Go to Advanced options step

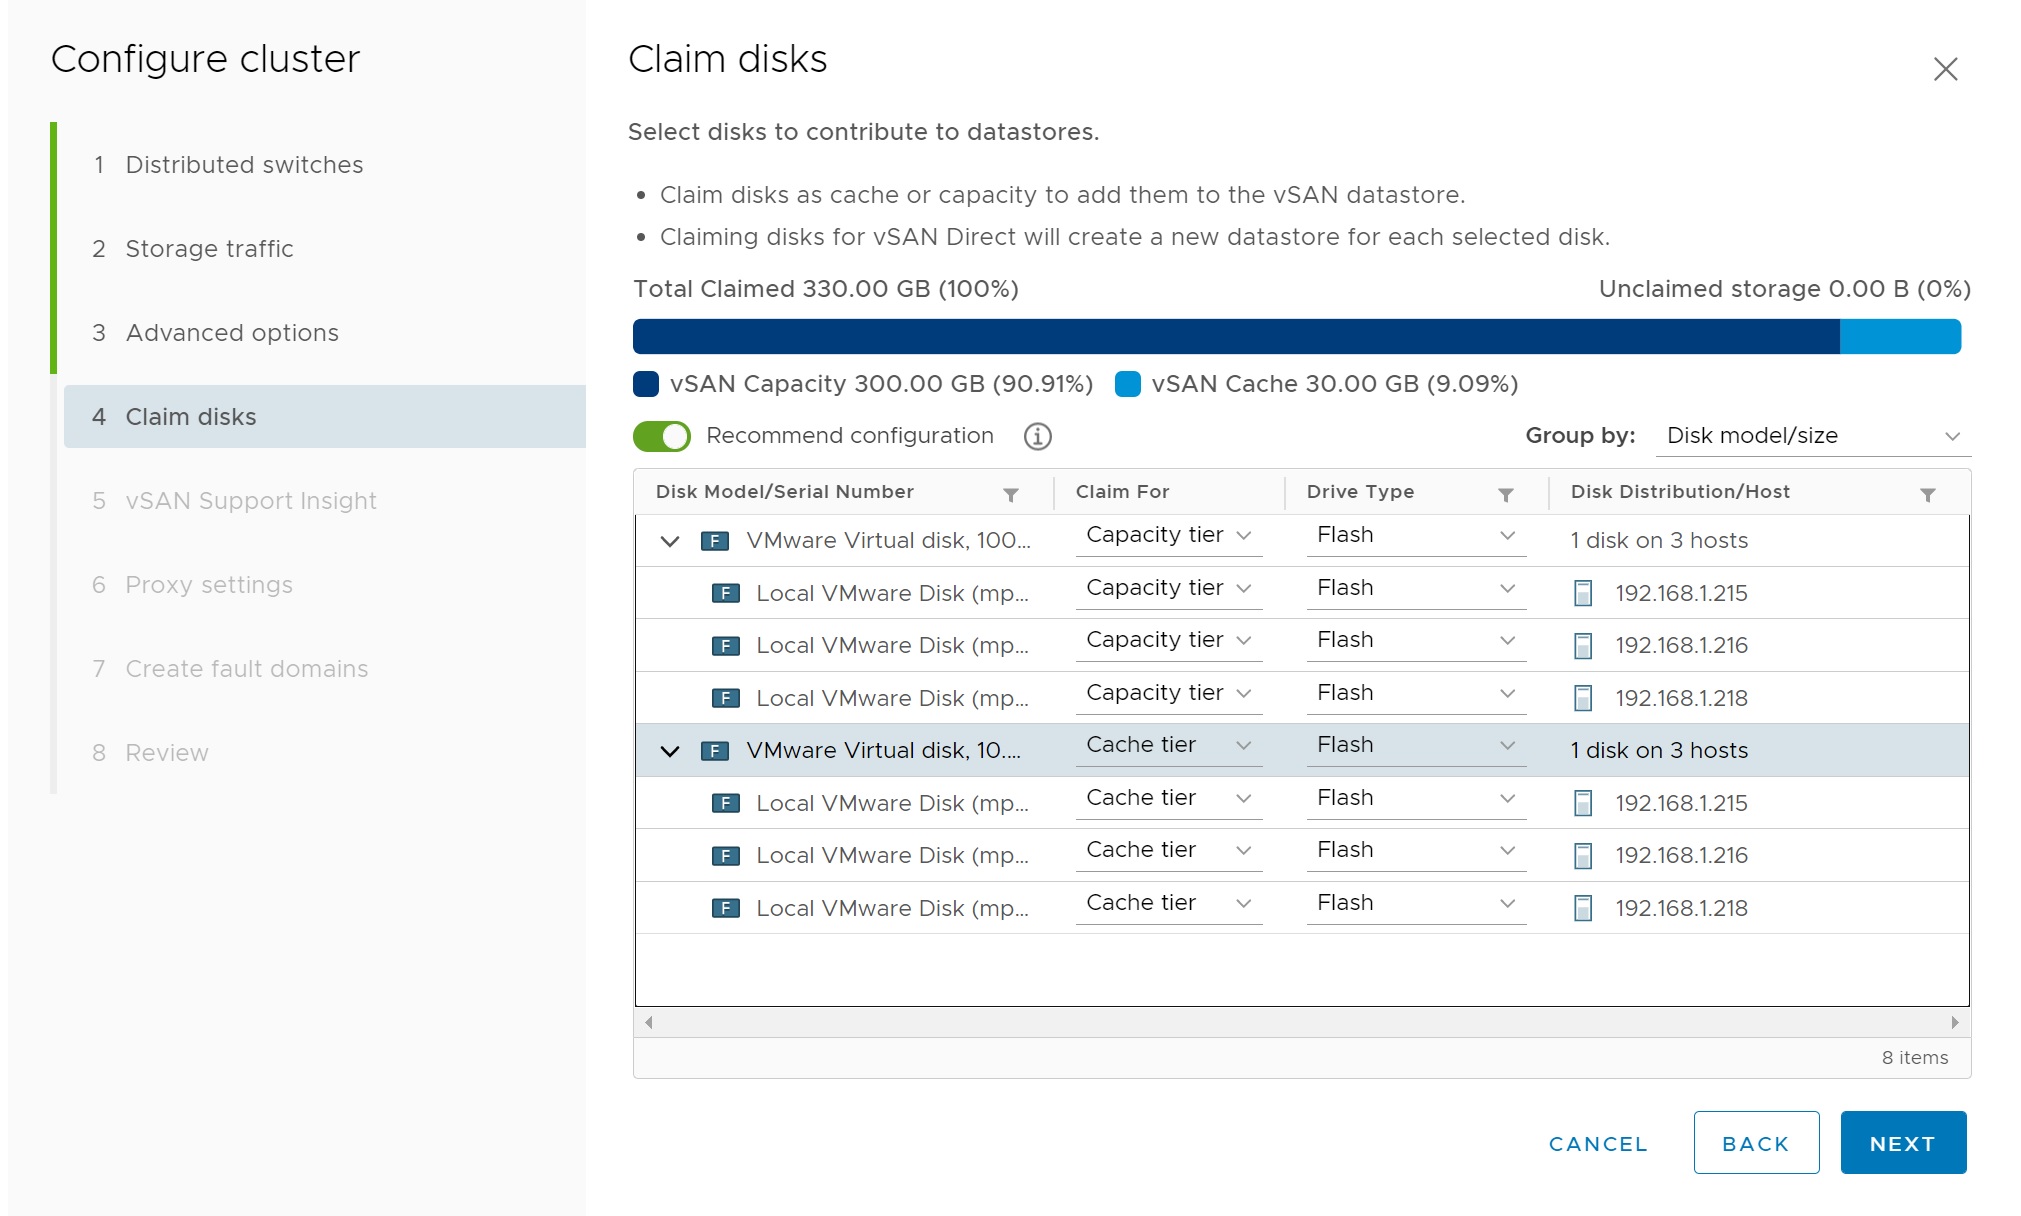pos(232,333)
